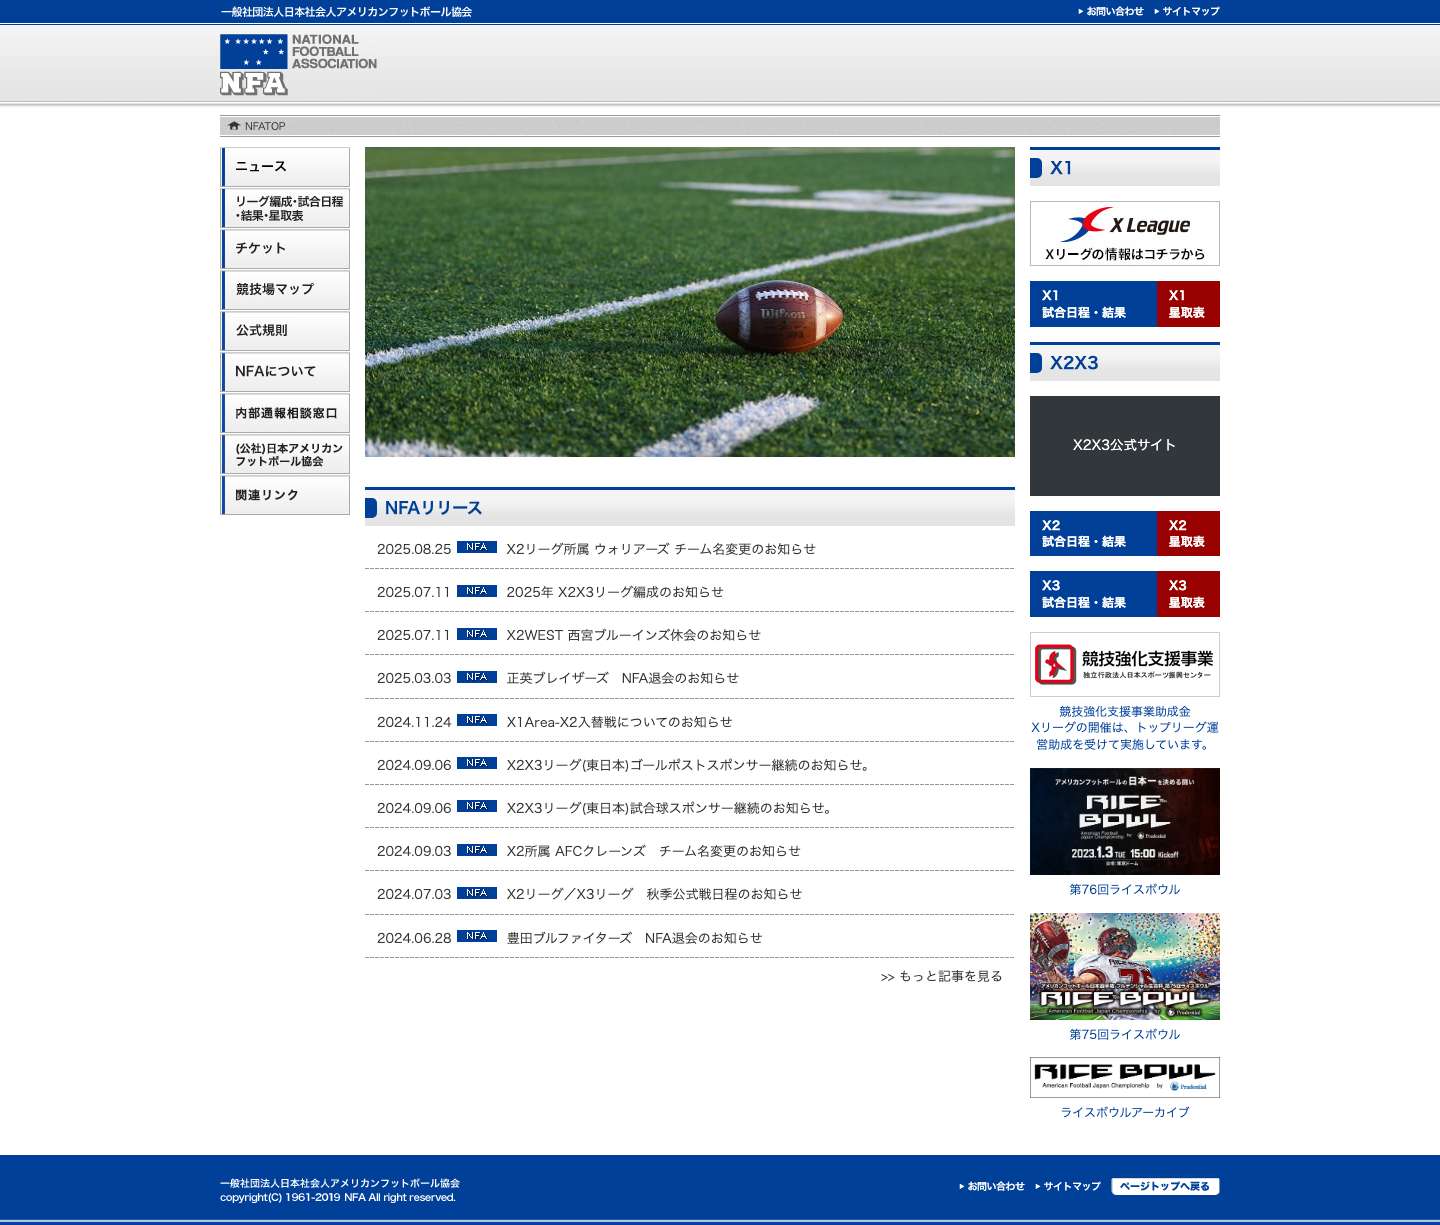Click ページトップへ戻る in the footer
Image resolution: width=1440 pixels, height=1225 pixels.
(x=1166, y=1186)
